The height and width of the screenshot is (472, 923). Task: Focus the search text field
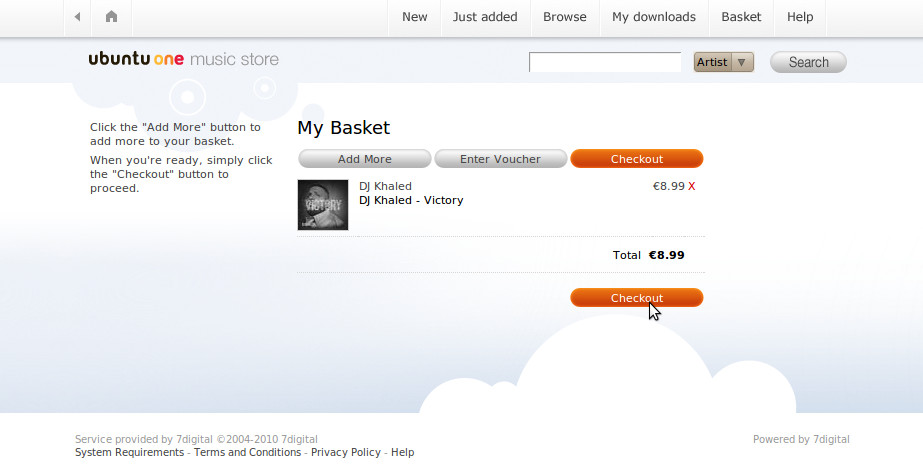[605, 62]
